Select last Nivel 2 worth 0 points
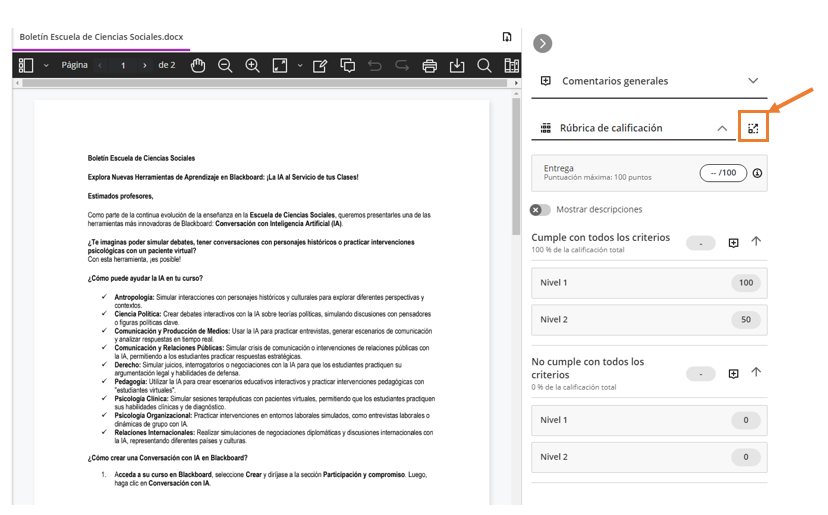Viewport: 828px width, 515px height. [650, 457]
